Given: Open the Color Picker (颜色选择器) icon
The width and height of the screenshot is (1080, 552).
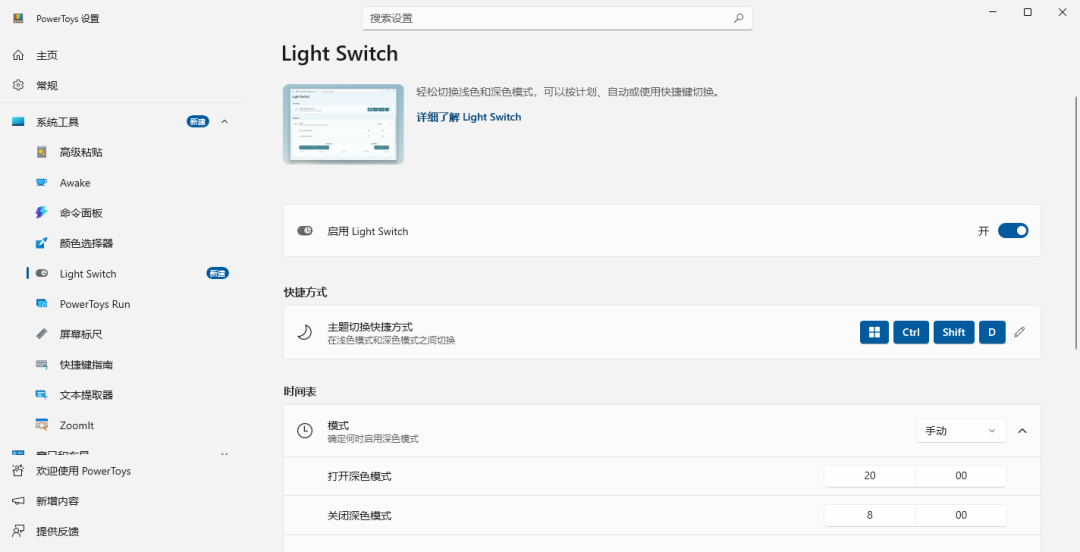Looking at the screenshot, I should click(x=41, y=243).
